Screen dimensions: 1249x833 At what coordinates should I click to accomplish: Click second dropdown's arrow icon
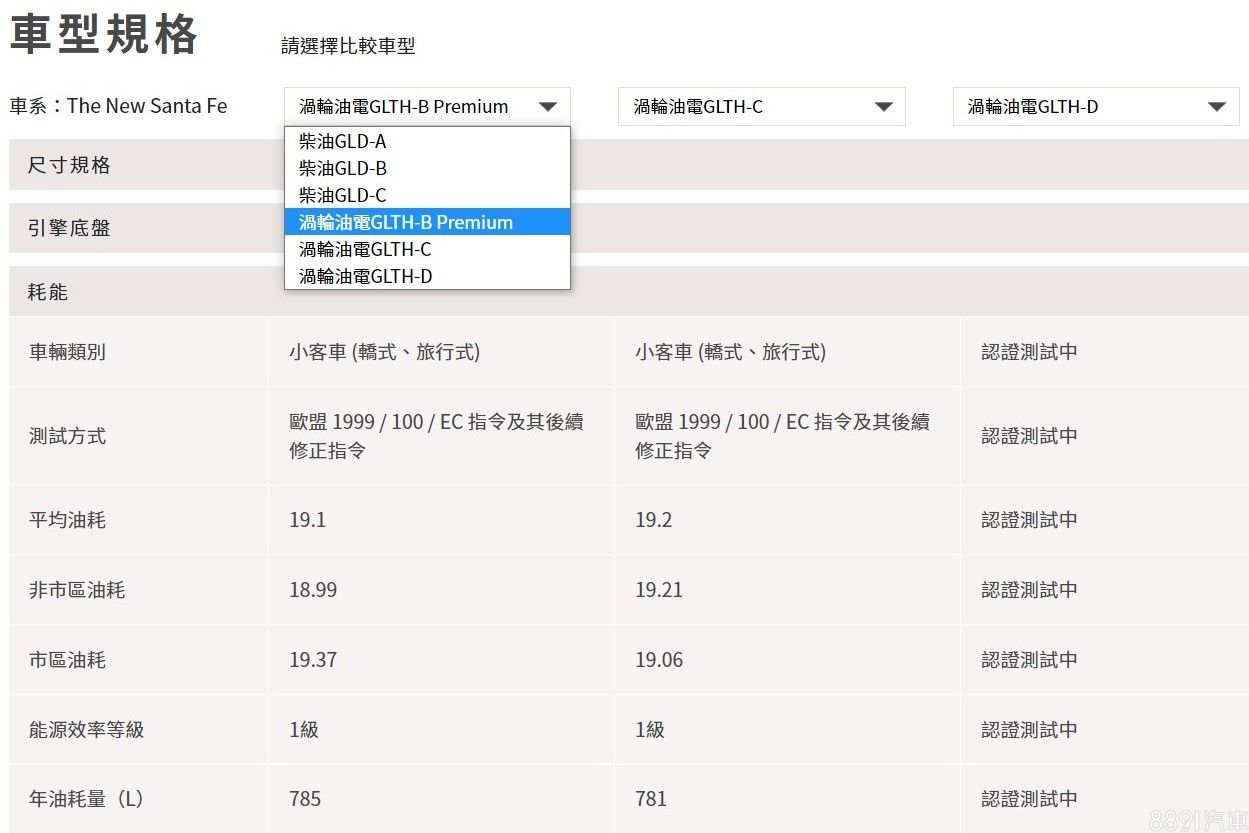pos(883,107)
